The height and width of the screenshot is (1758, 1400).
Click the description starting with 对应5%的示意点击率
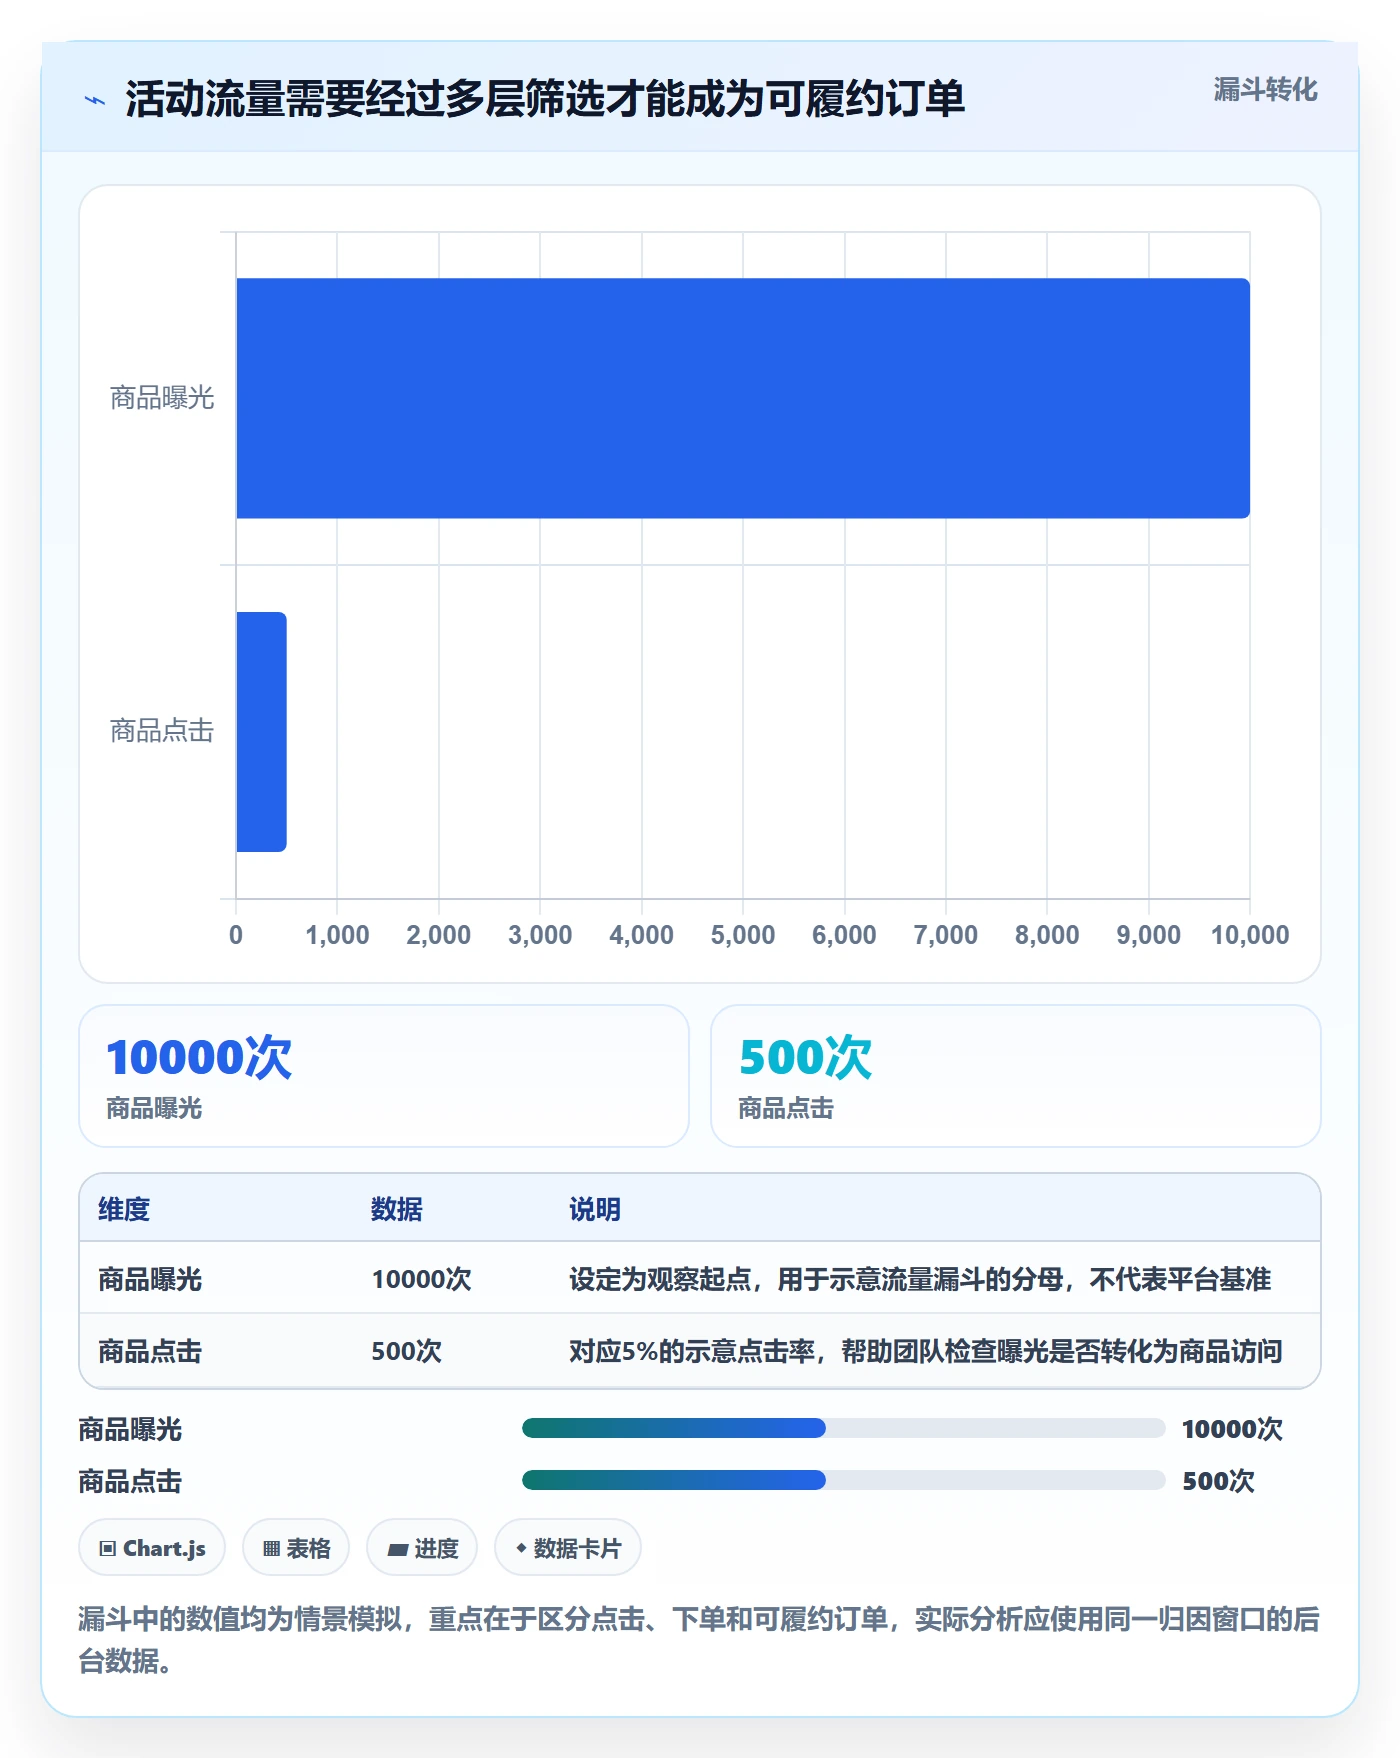tap(926, 1351)
